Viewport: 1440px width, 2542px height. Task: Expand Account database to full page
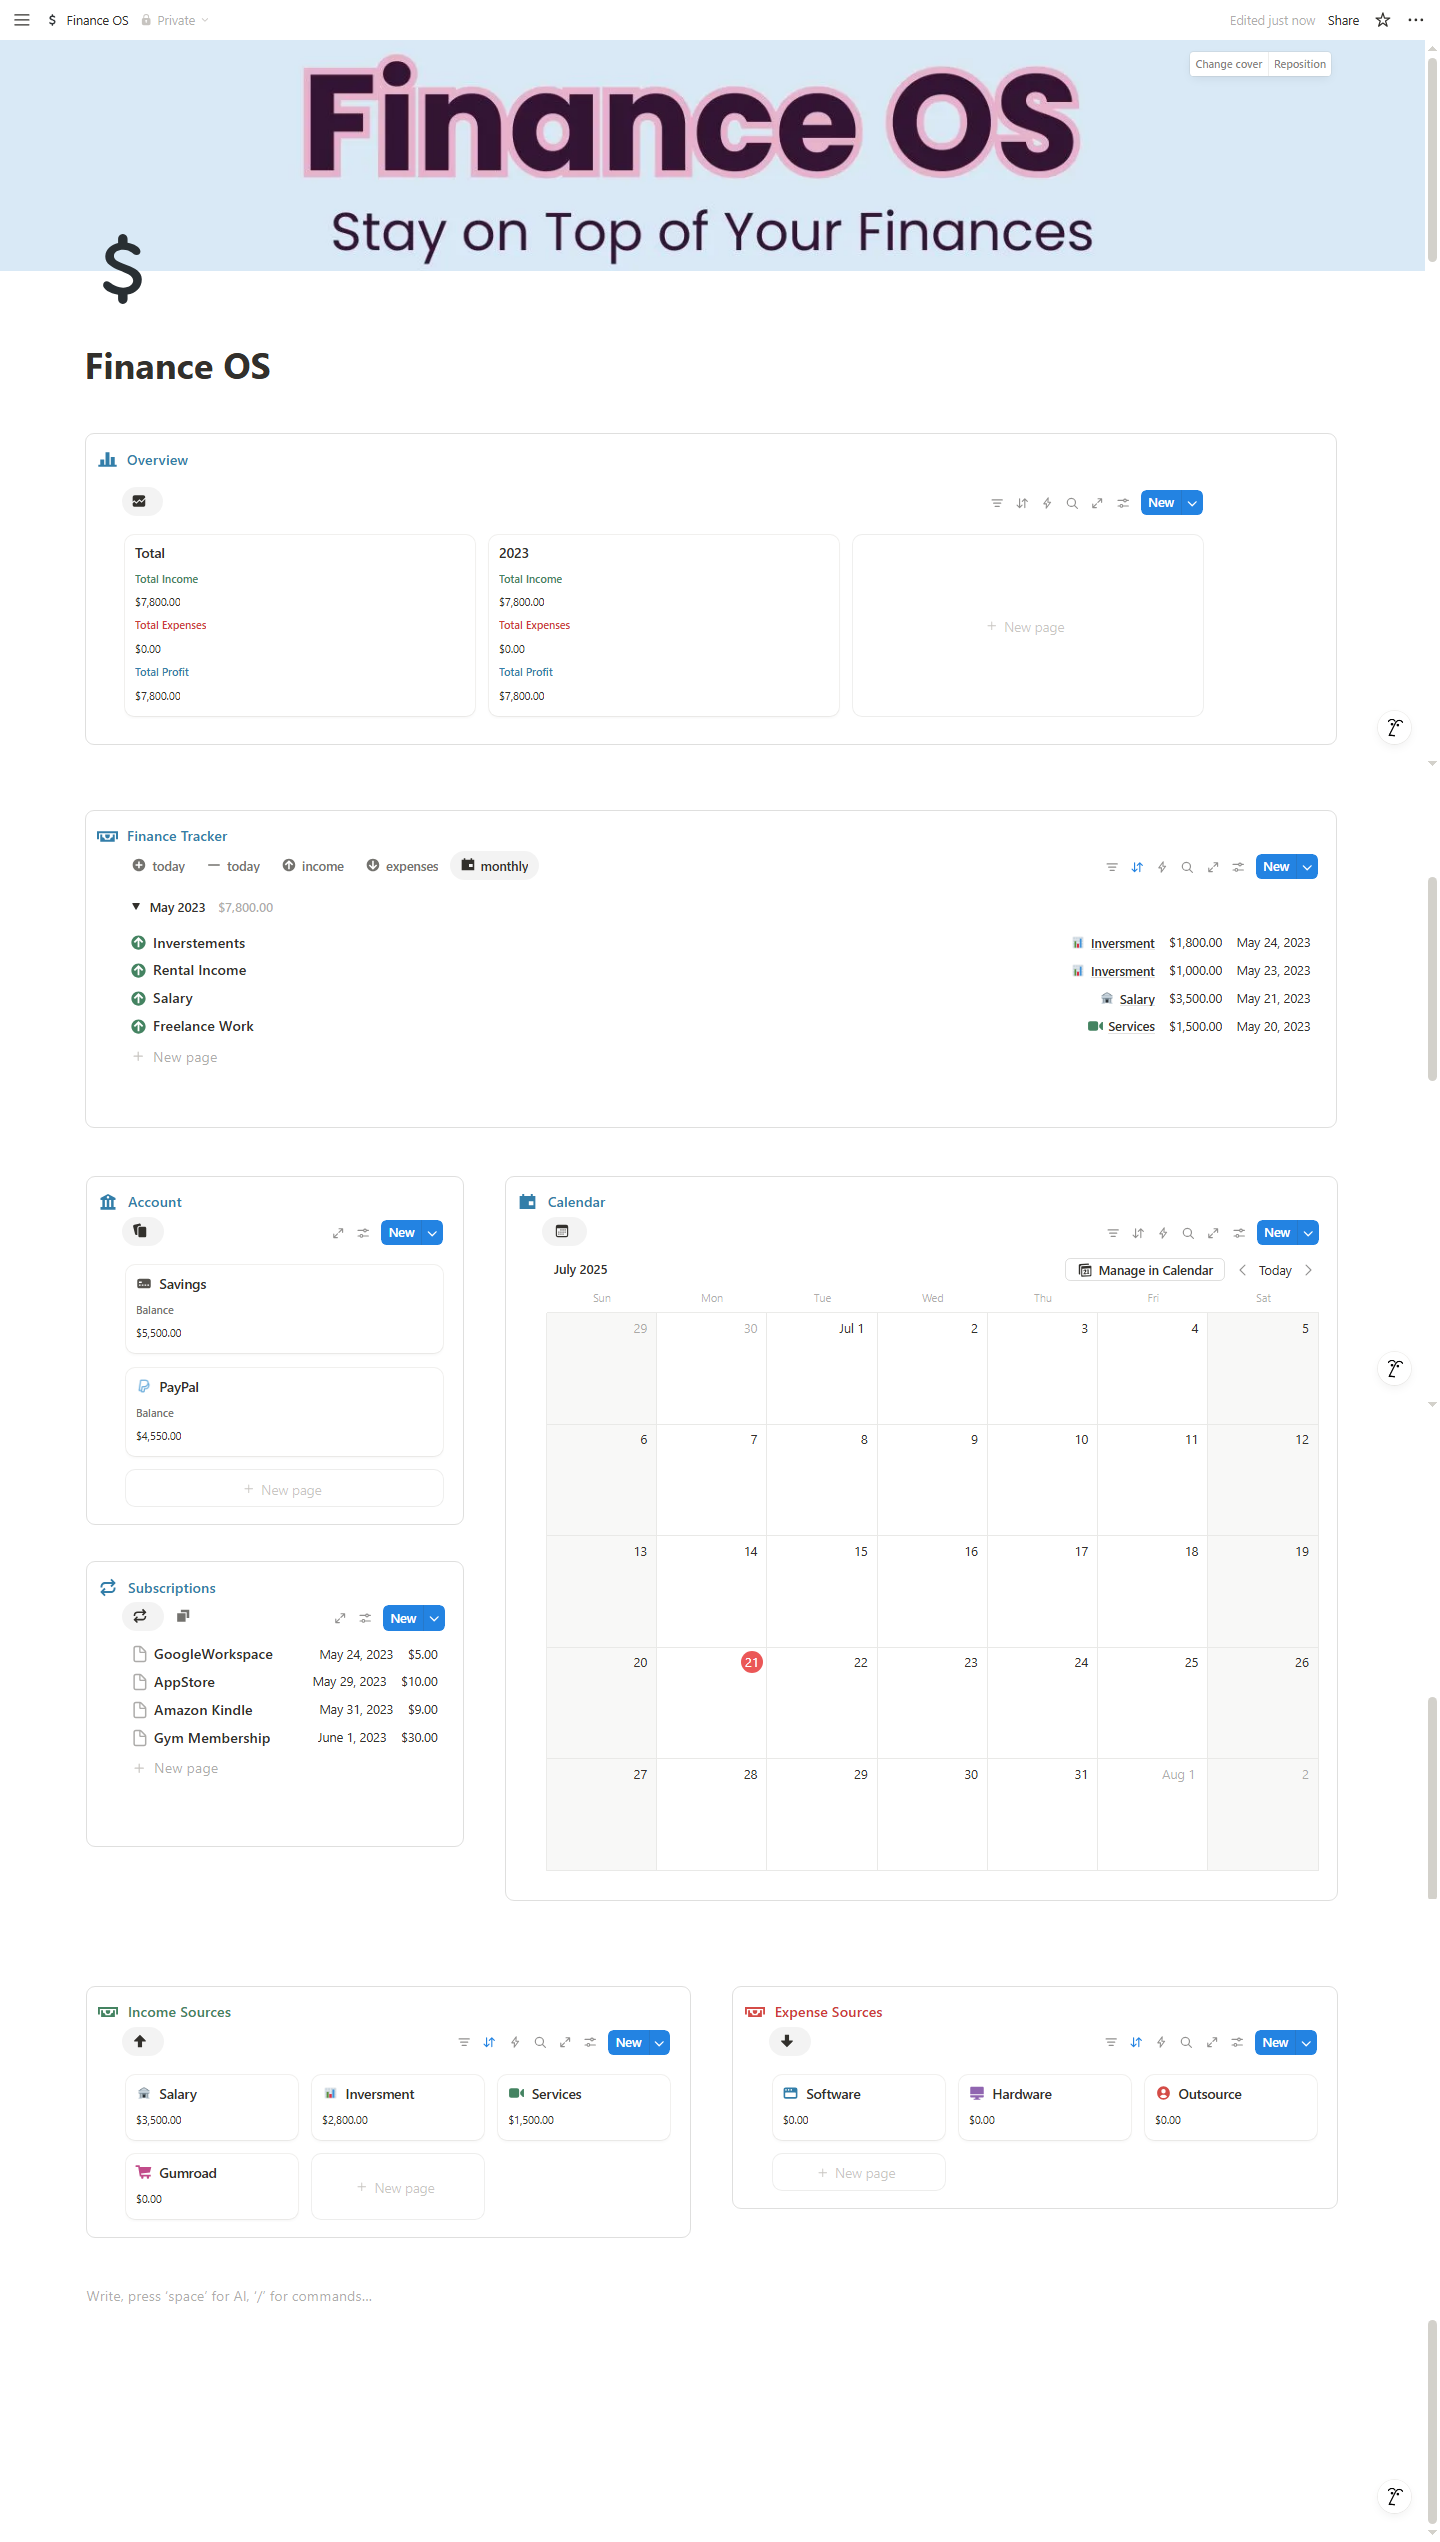338,1233
